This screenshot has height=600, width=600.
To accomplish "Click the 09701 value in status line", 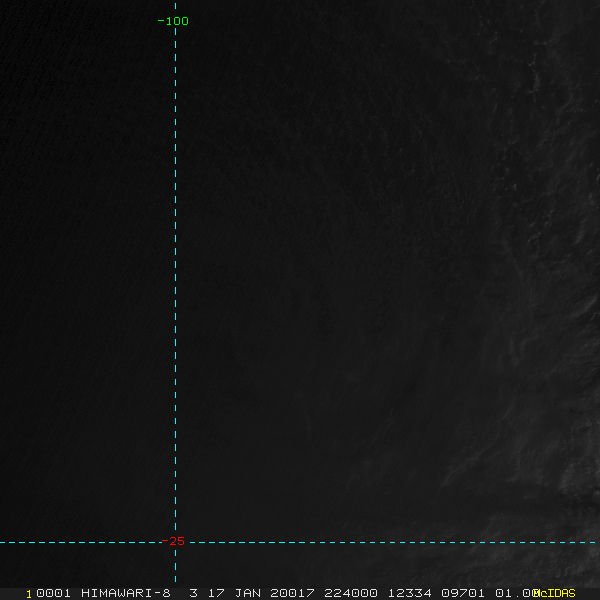I will (x=465, y=593).
